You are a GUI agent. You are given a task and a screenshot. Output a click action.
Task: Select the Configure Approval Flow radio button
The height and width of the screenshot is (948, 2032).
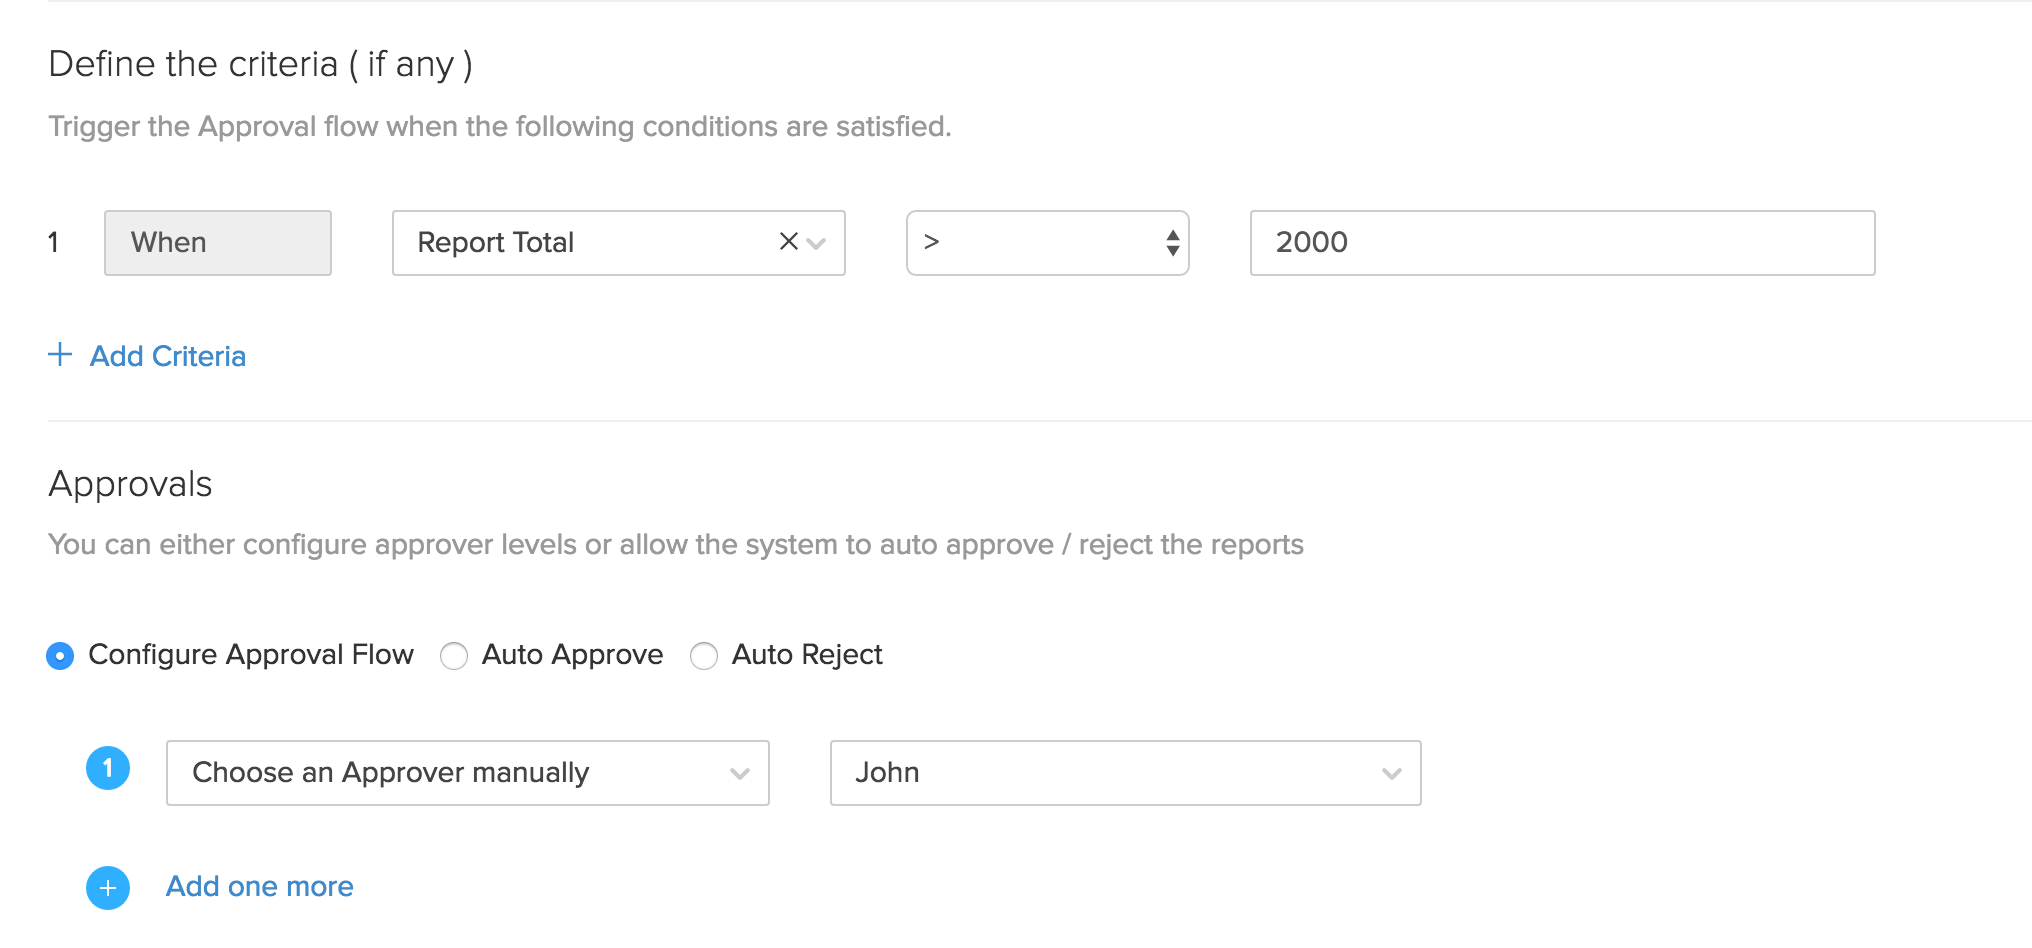(60, 656)
